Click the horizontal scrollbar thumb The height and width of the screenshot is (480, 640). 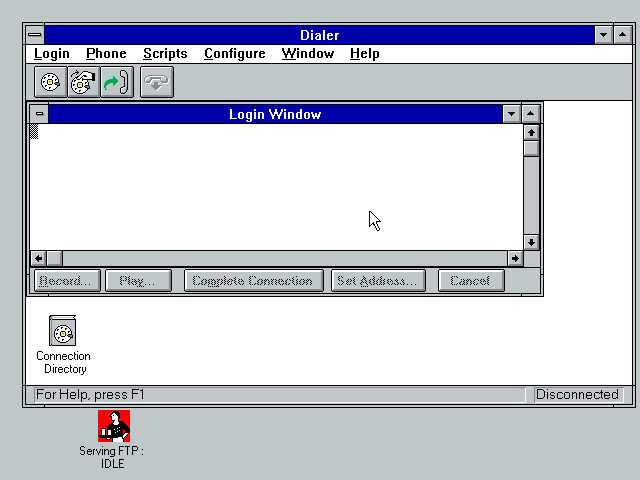tap(55, 258)
